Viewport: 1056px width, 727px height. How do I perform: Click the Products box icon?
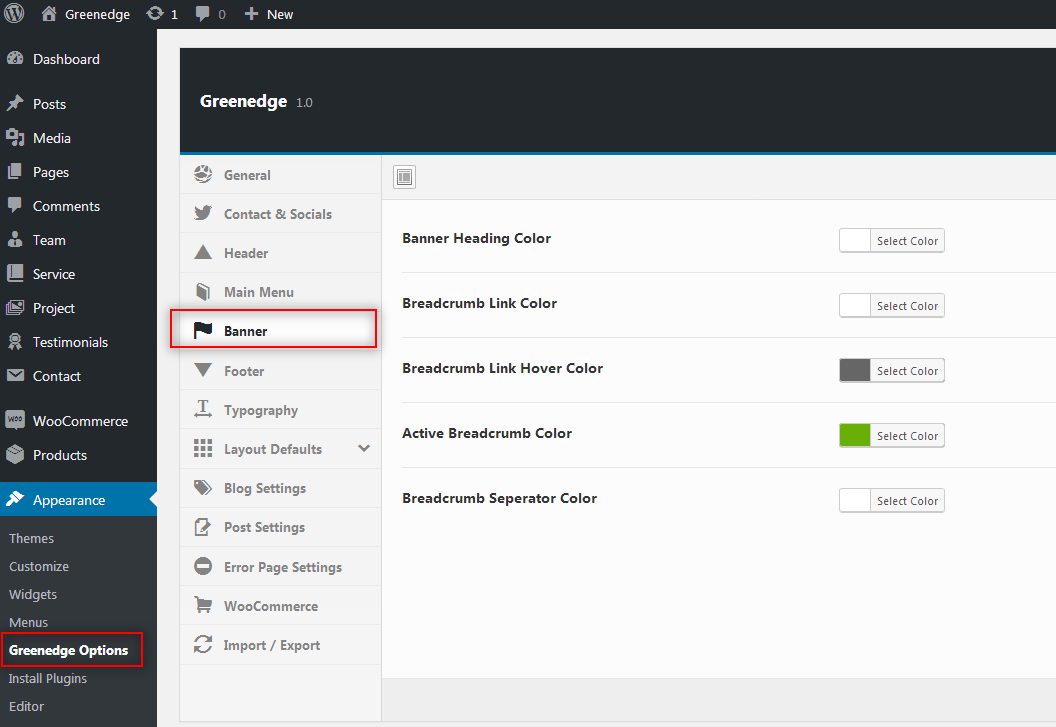coord(15,455)
